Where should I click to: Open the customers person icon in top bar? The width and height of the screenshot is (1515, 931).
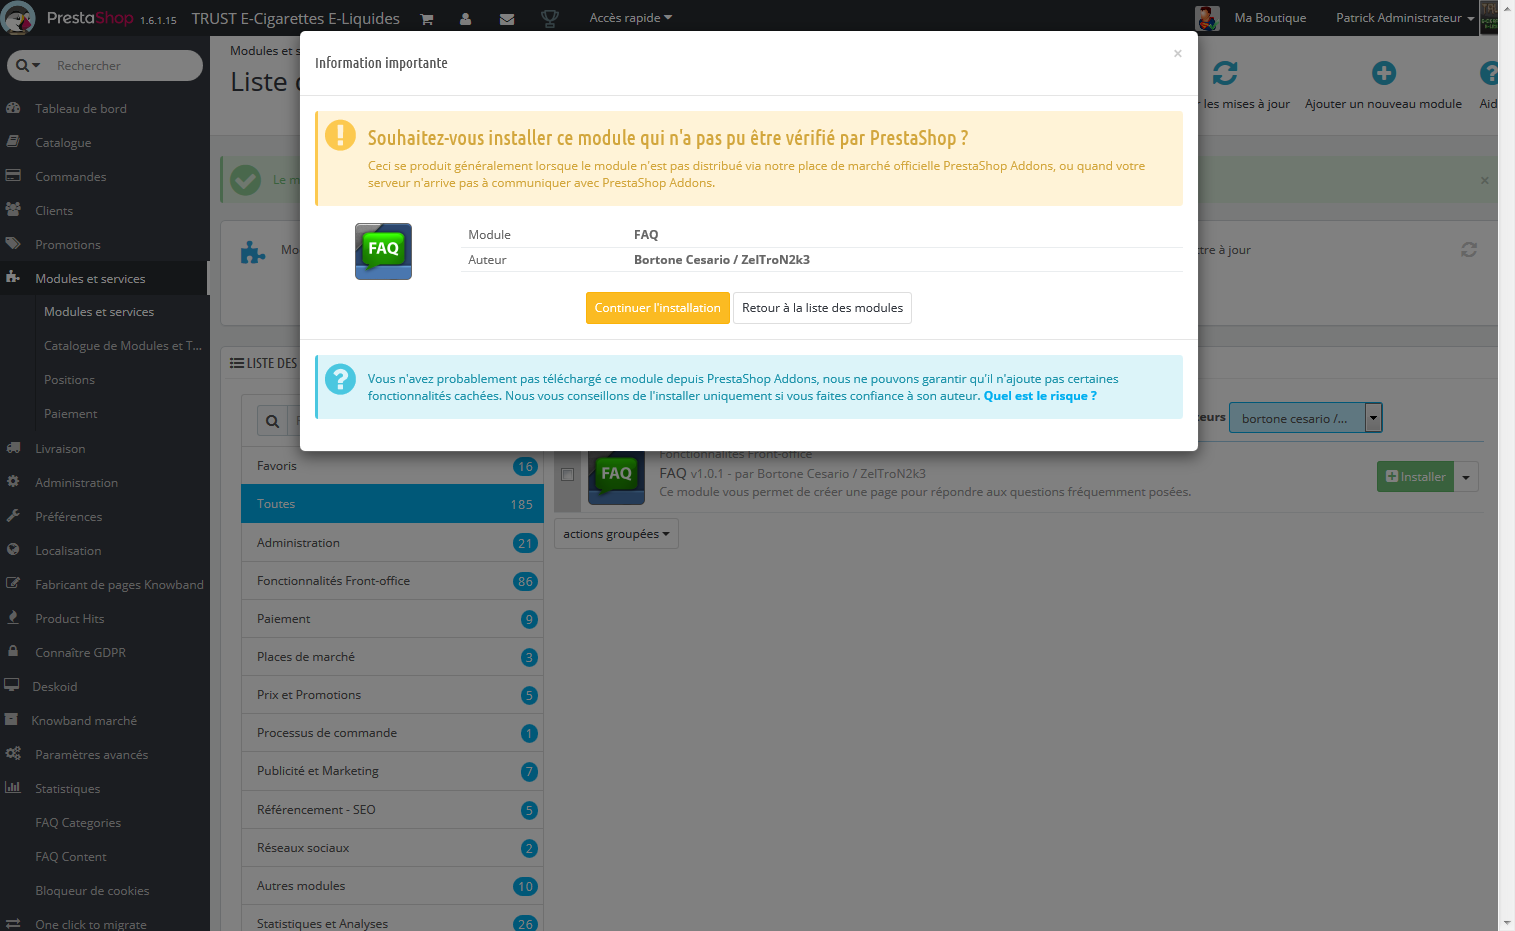pos(466,19)
